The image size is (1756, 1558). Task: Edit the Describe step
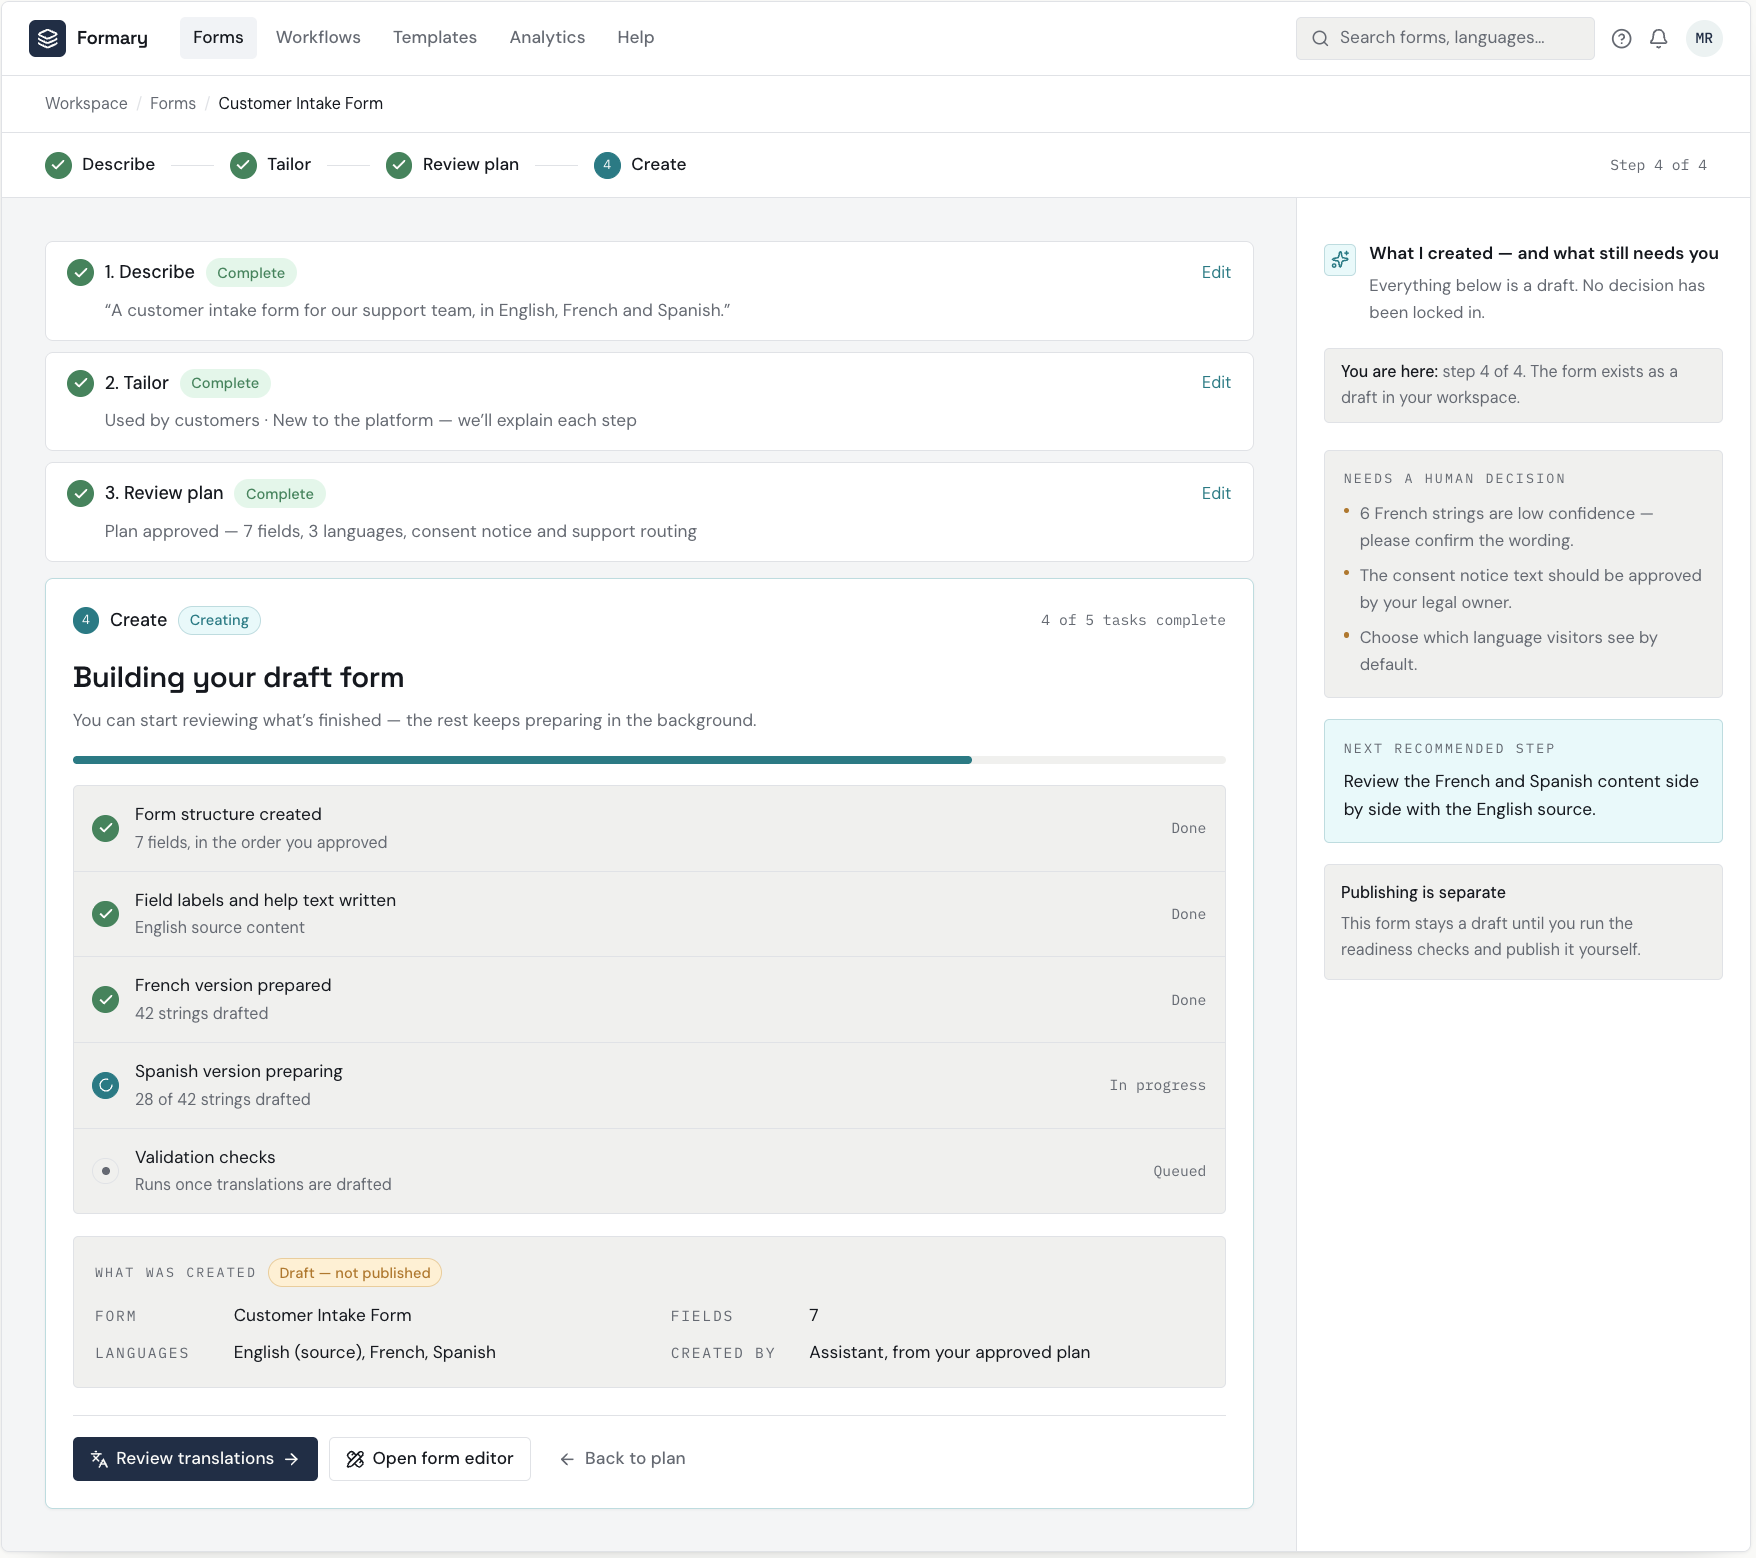click(1216, 272)
